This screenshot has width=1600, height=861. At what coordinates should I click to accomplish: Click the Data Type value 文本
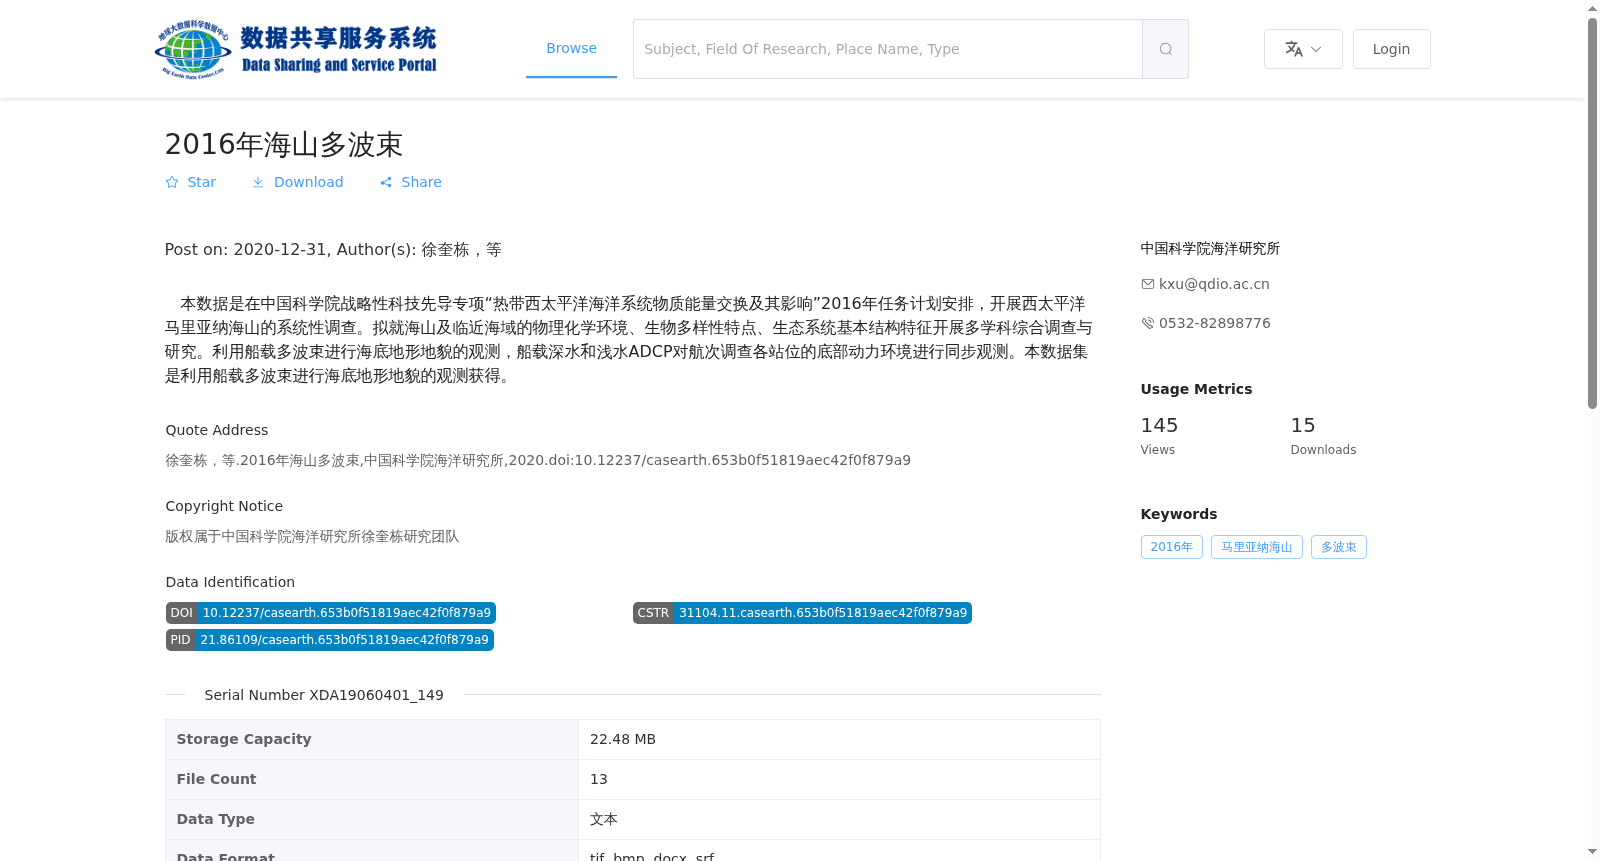pyautogui.click(x=604, y=819)
